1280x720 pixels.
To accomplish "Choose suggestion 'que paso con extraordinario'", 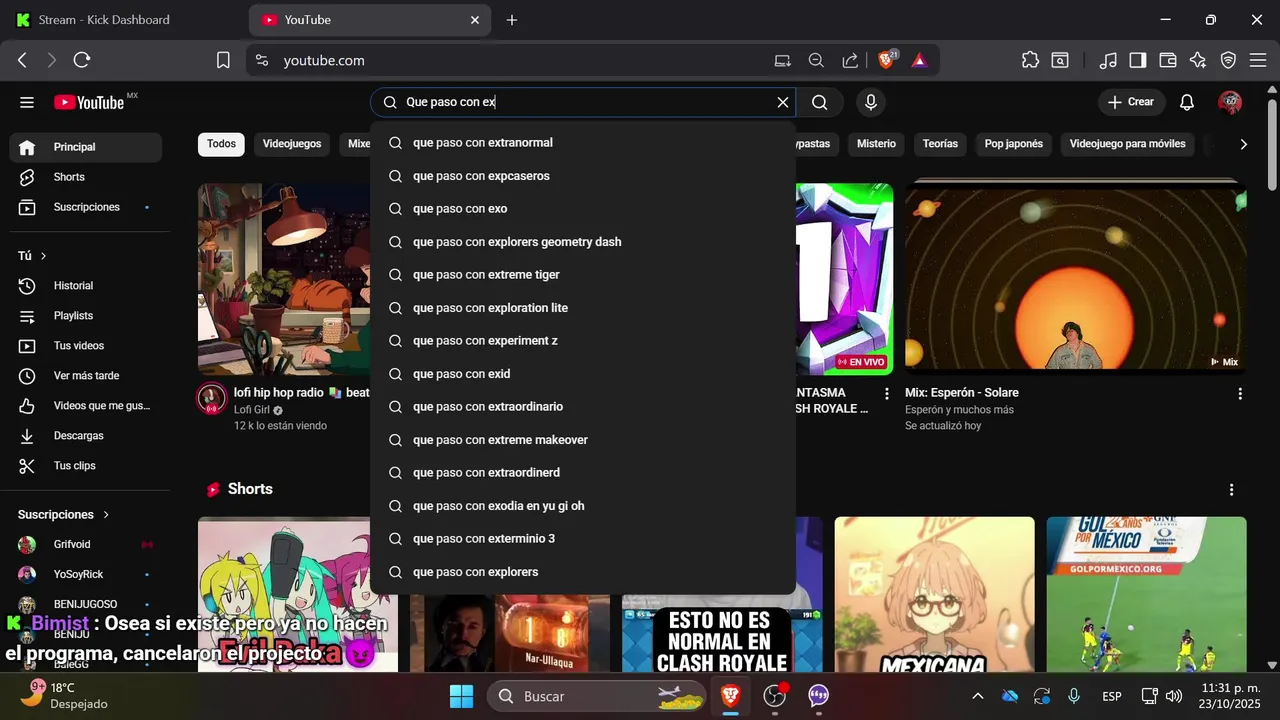I will pyautogui.click(x=583, y=407).
